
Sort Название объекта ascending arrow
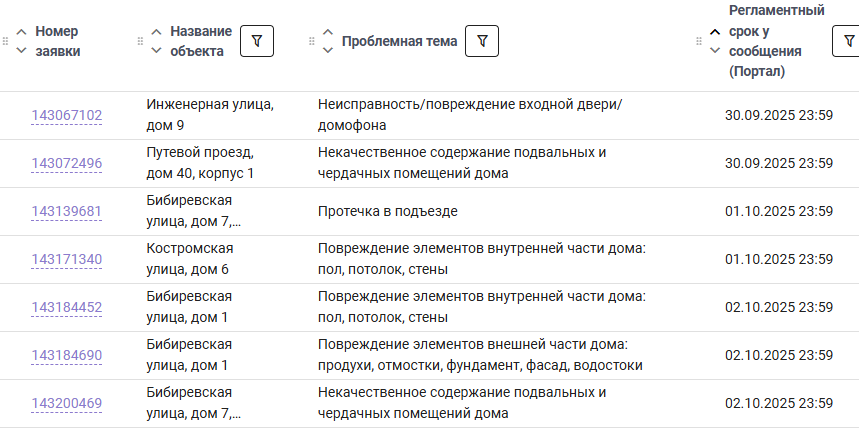(x=156, y=32)
